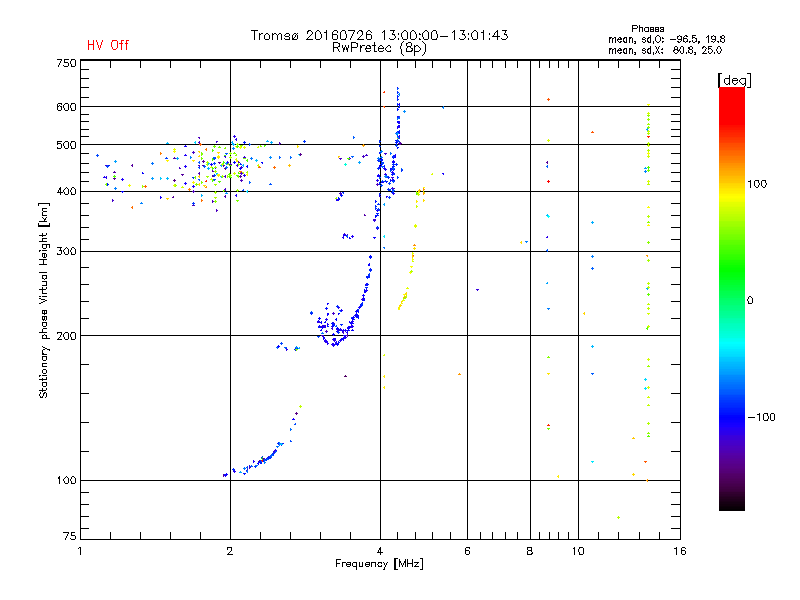Click the x-axis tick label '1'
This screenshot has height=600, width=800.
(x=80, y=551)
